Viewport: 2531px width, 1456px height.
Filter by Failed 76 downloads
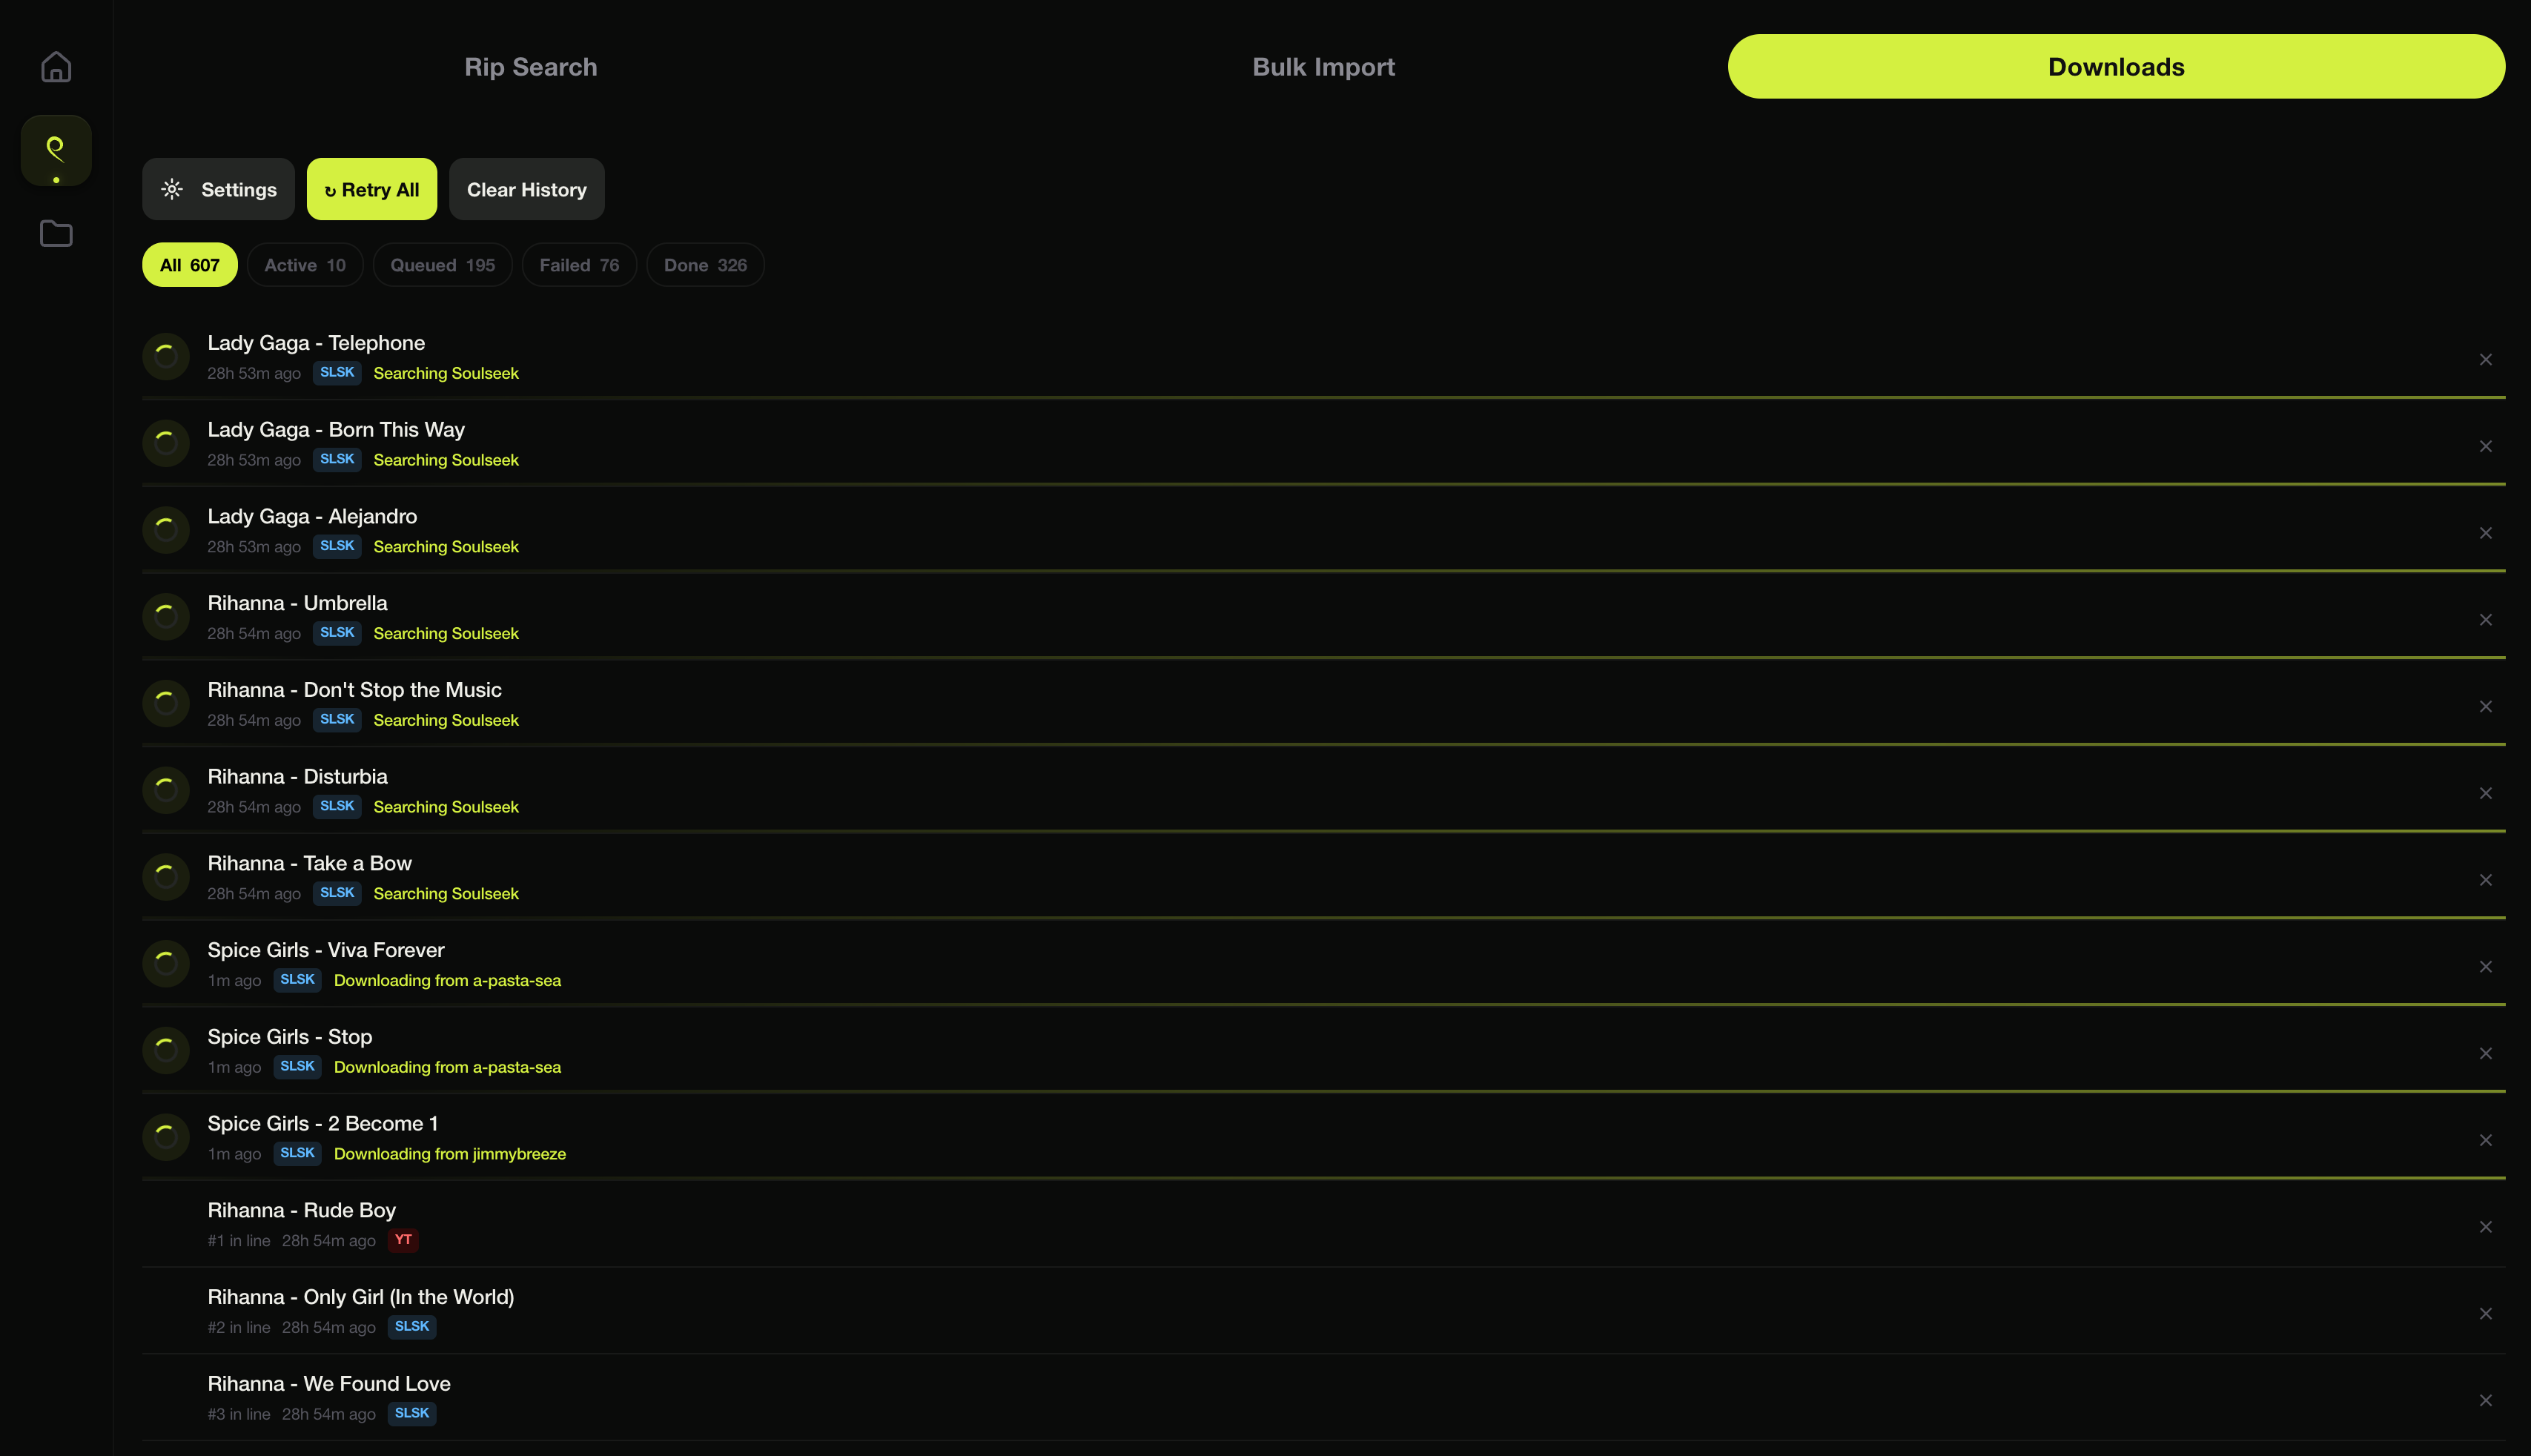point(580,265)
